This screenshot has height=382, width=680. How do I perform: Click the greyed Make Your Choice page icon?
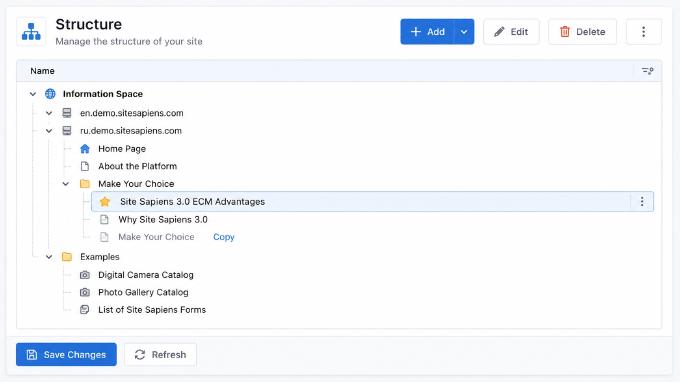click(x=105, y=237)
